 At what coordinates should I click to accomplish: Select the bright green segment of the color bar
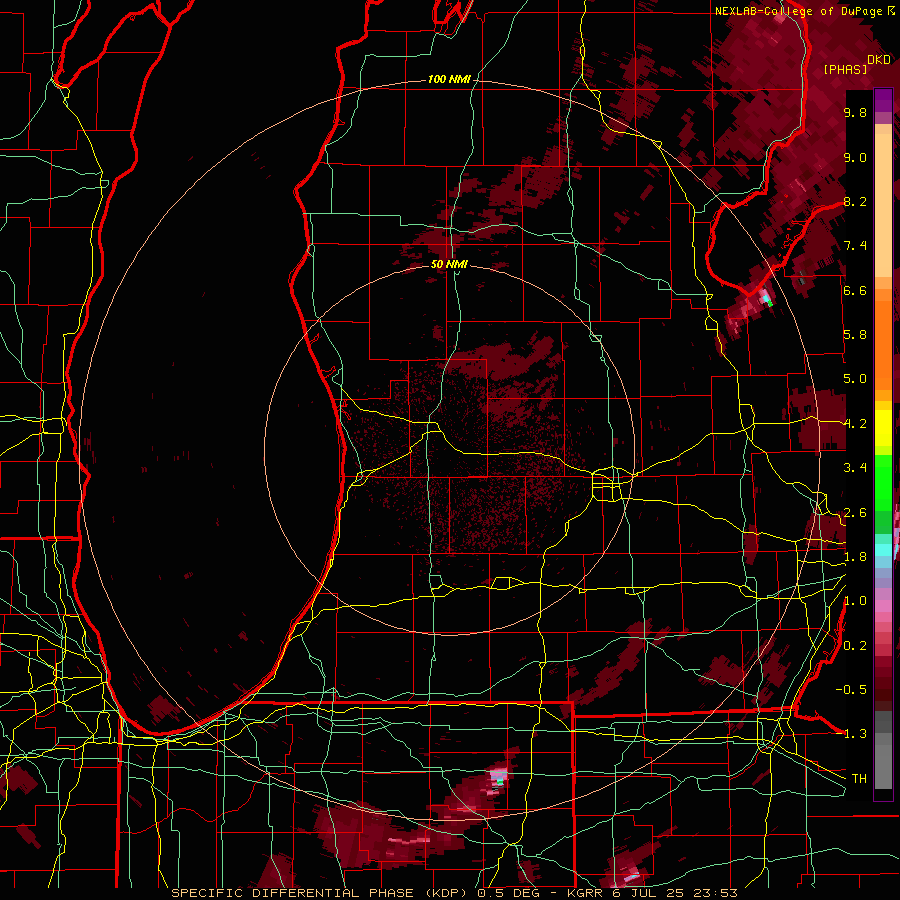point(883,484)
